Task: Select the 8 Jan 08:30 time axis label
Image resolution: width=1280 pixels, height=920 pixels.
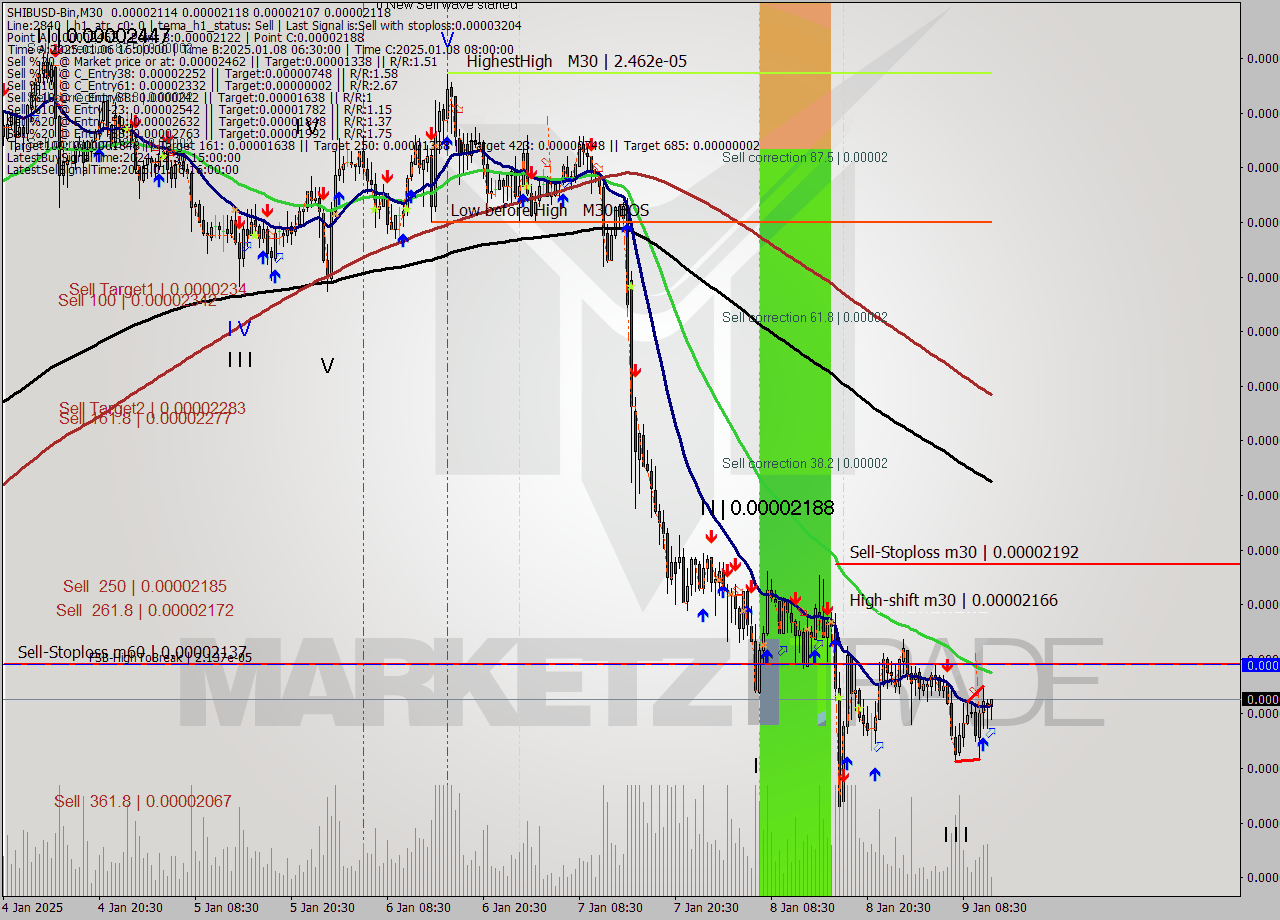Action: [x=803, y=908]
